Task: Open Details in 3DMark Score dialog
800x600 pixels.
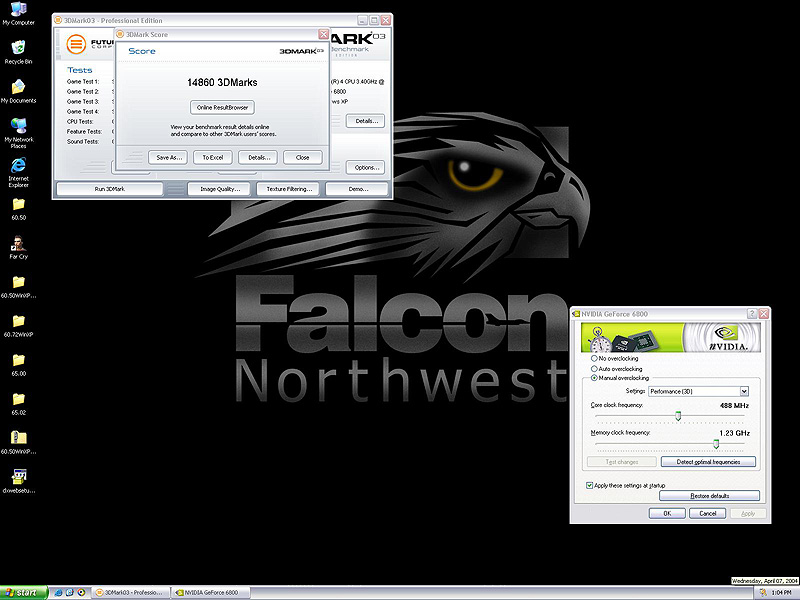Action: tap(258, 158)
